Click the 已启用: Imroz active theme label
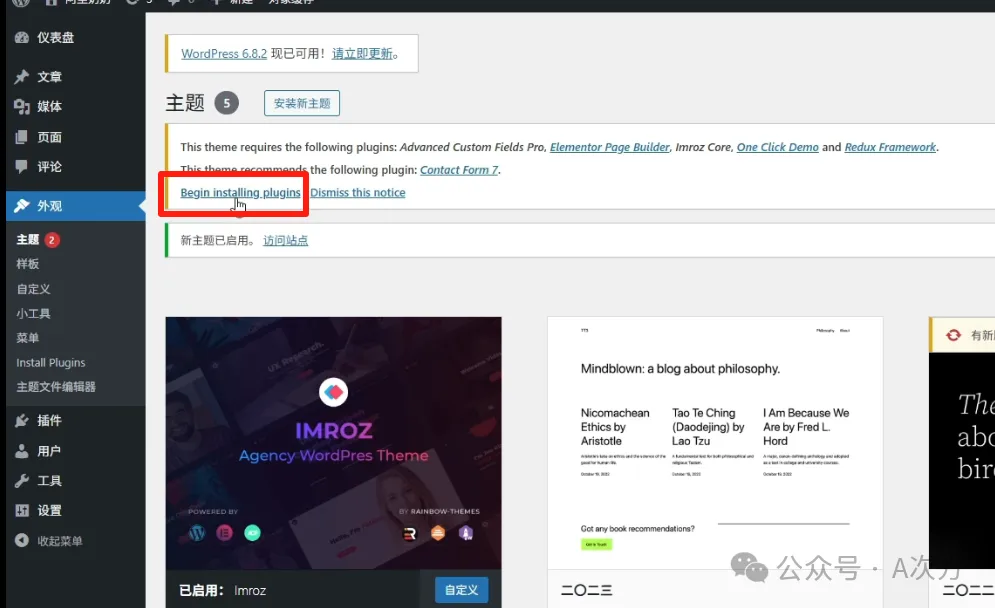The height and width of the screenshot is (608, 995). click(223, 590)
